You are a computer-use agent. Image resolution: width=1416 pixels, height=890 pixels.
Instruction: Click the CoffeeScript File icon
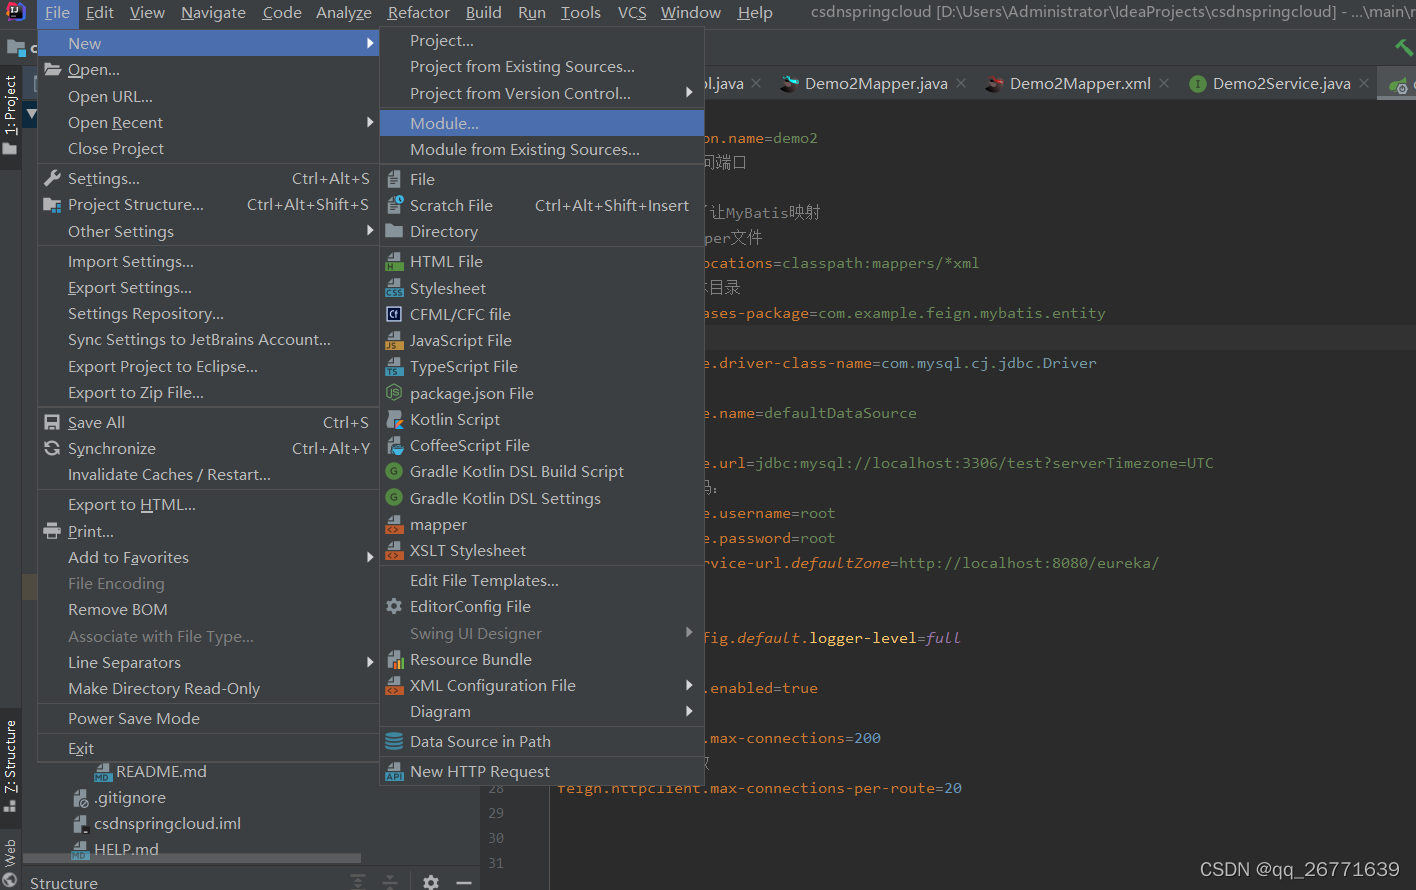click(394, 445)
